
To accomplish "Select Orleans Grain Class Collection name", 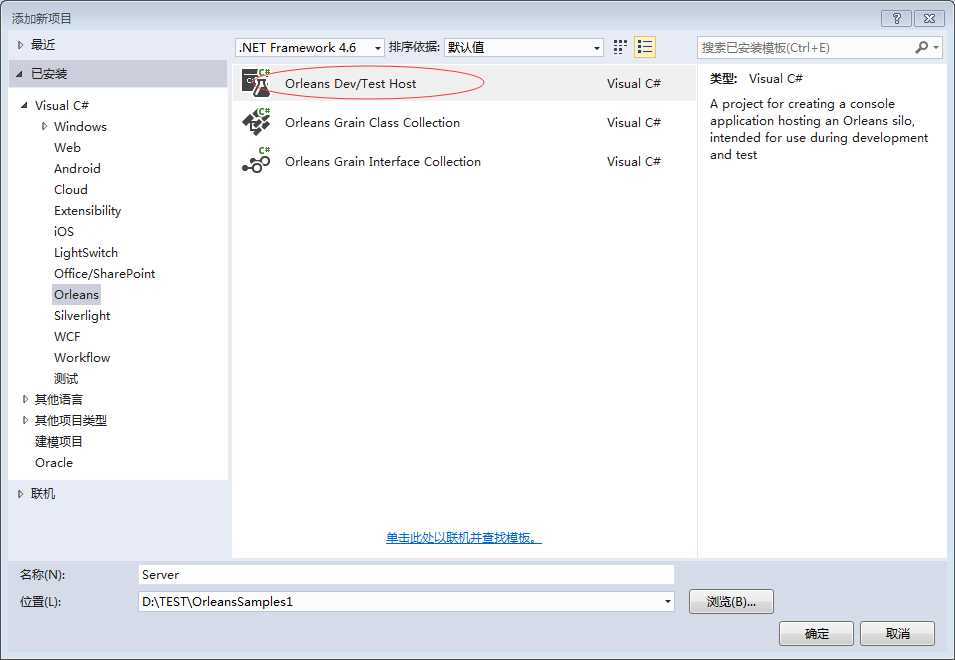I will 372,122.
